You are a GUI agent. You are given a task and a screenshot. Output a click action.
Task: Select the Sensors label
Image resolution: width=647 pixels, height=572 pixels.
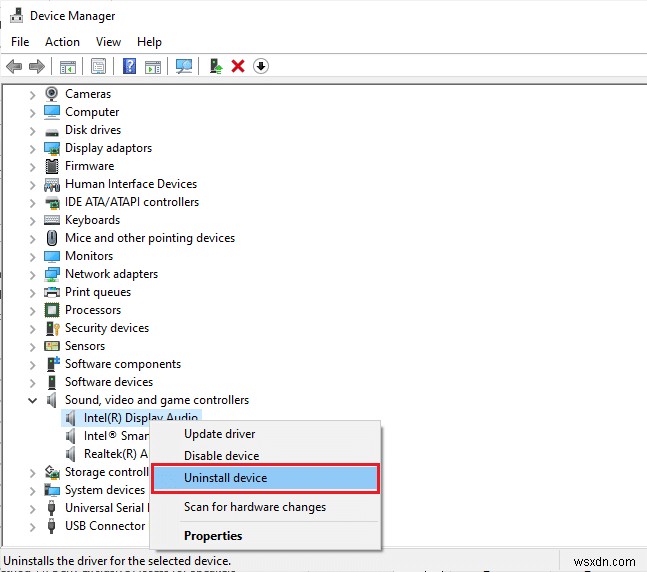85,346
